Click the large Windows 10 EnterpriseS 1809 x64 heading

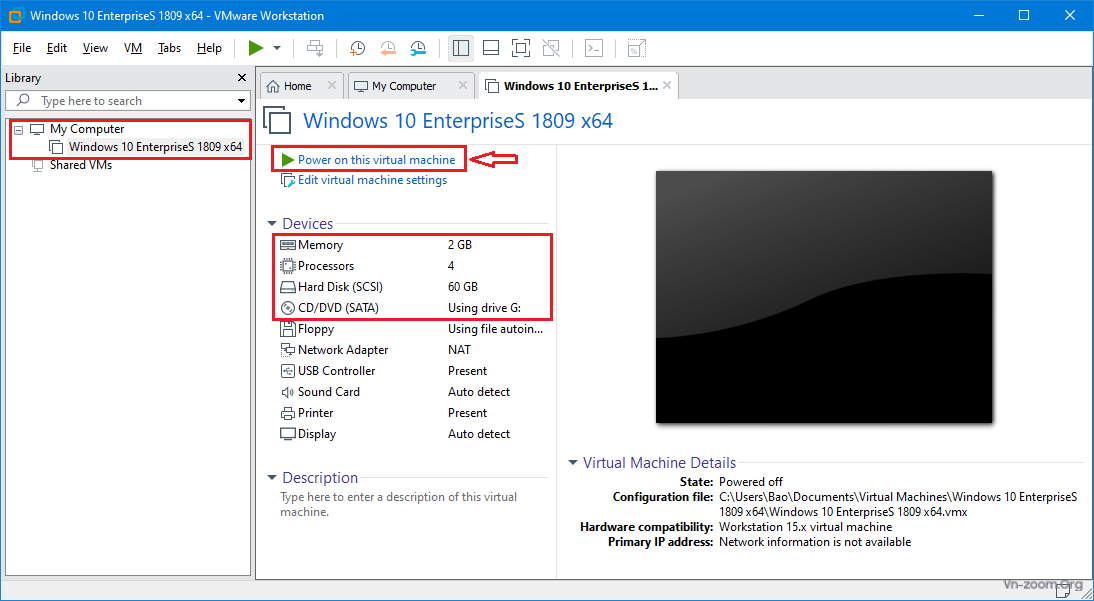pyautogui.click(x=458, y=121)
